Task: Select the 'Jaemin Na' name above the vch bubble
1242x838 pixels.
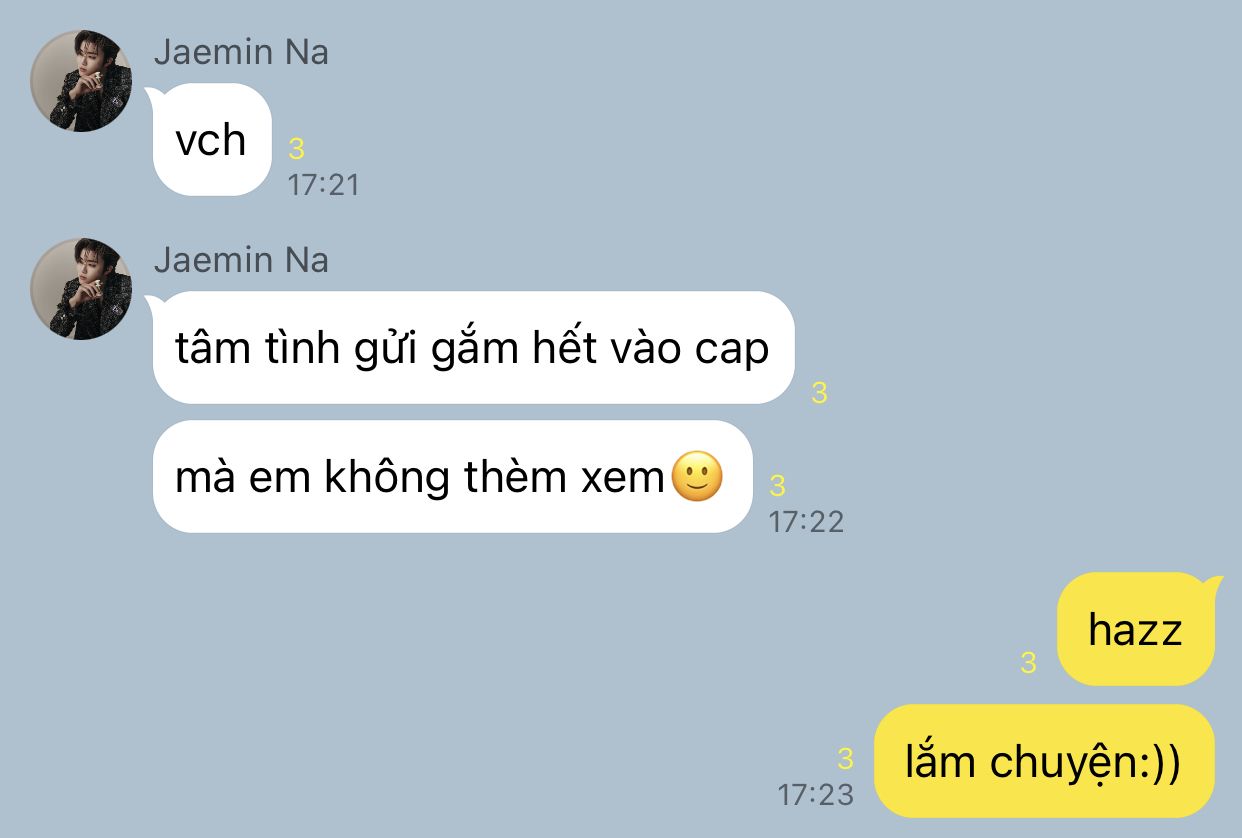Action: coord(241,52)
